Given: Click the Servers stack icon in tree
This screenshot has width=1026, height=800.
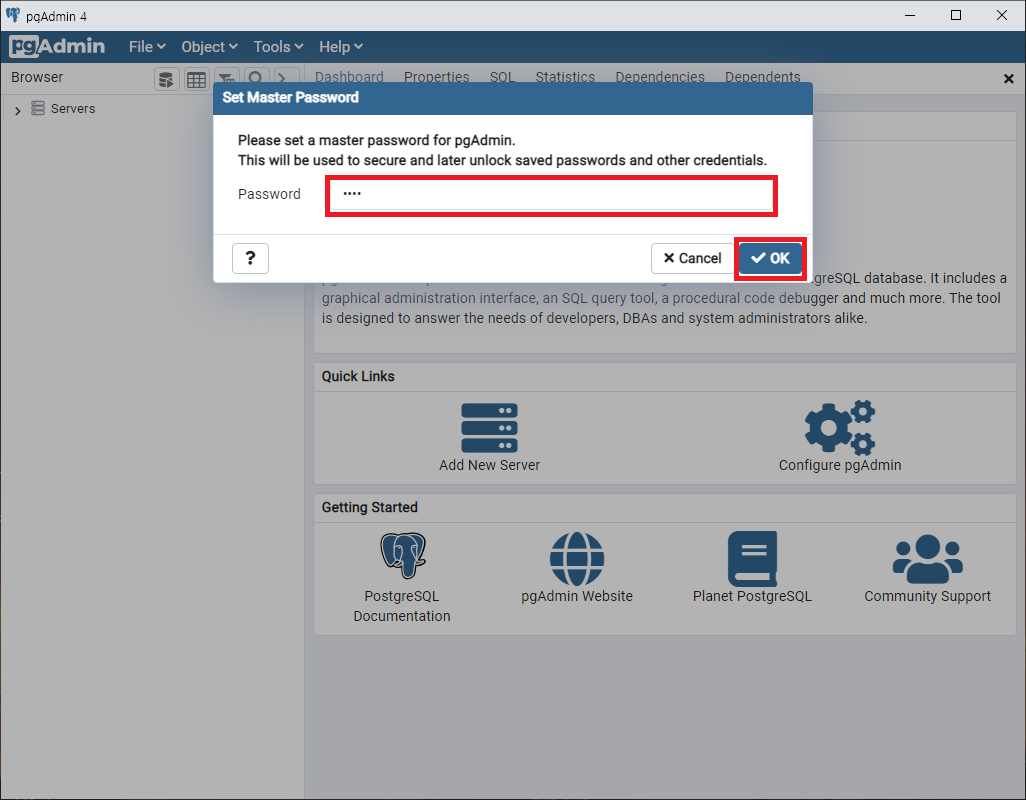Looking at the screenshot, I should [39, 109].
